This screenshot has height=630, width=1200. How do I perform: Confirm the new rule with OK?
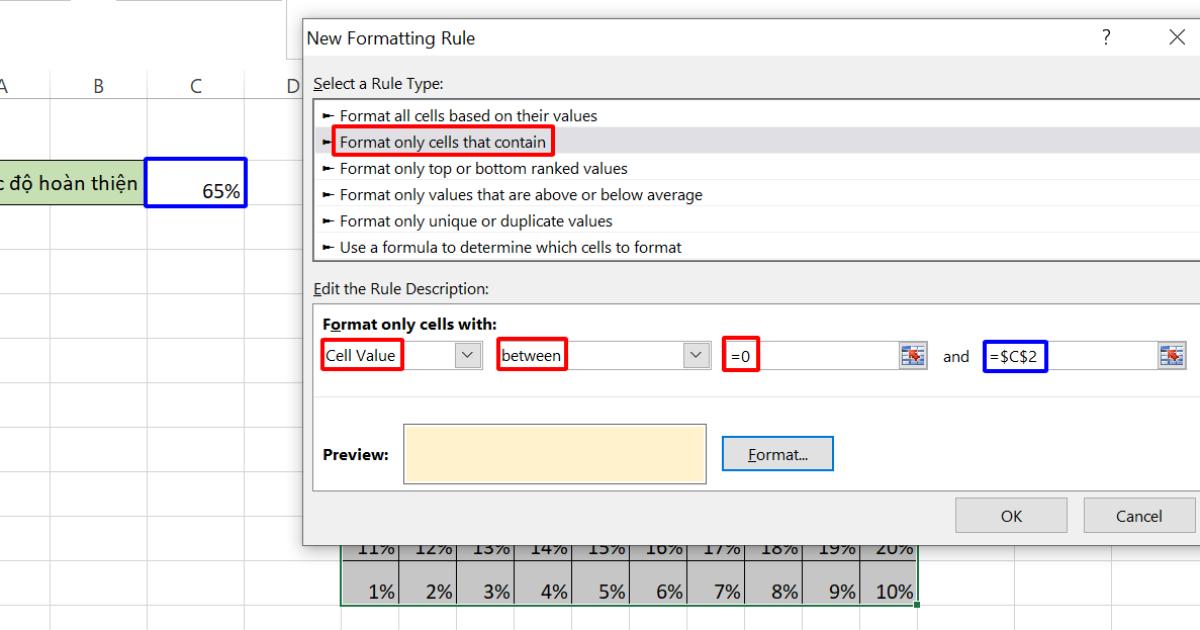(x=1011, y=515)
